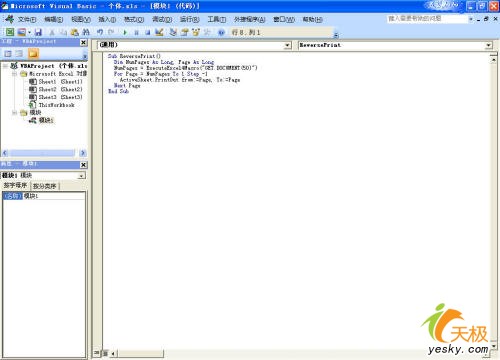
Task: Open the 格式(O) menu
Action: (x=134, y=19)
